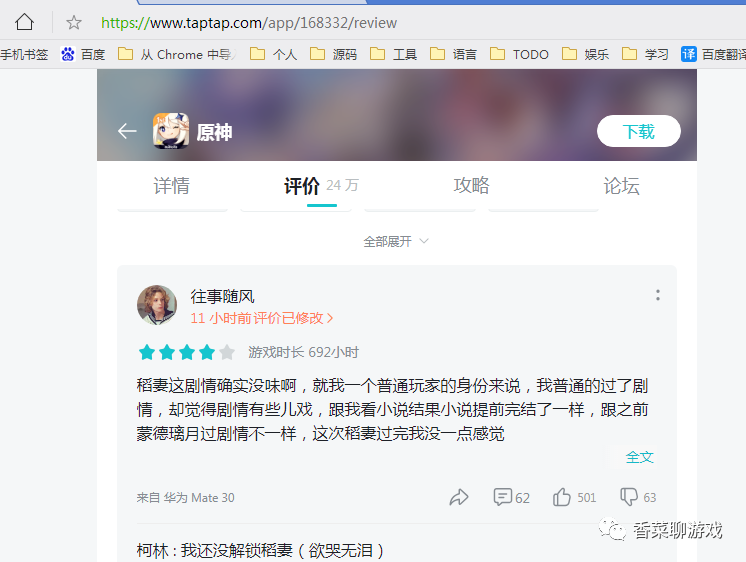Screen dimensions: 746x562
Task: Open the 百度翻译 bookmark
Action: coord(713,55)
